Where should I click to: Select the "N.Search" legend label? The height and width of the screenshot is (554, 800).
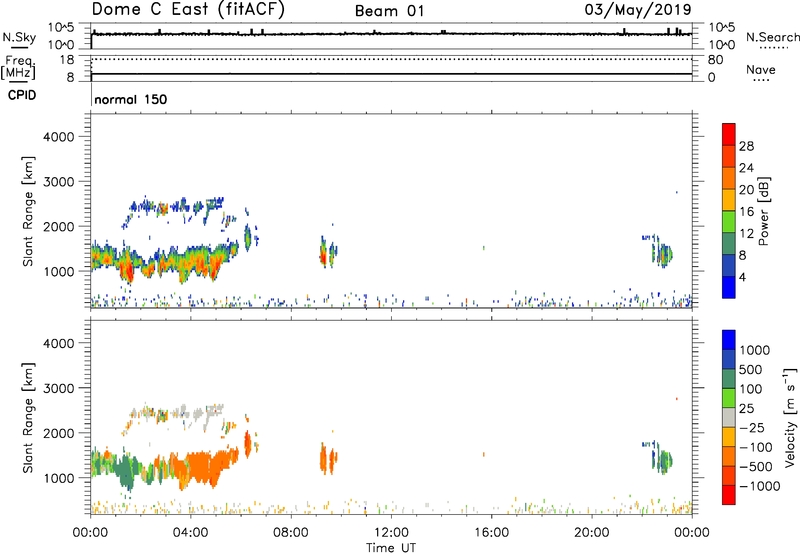pos(772,37)
